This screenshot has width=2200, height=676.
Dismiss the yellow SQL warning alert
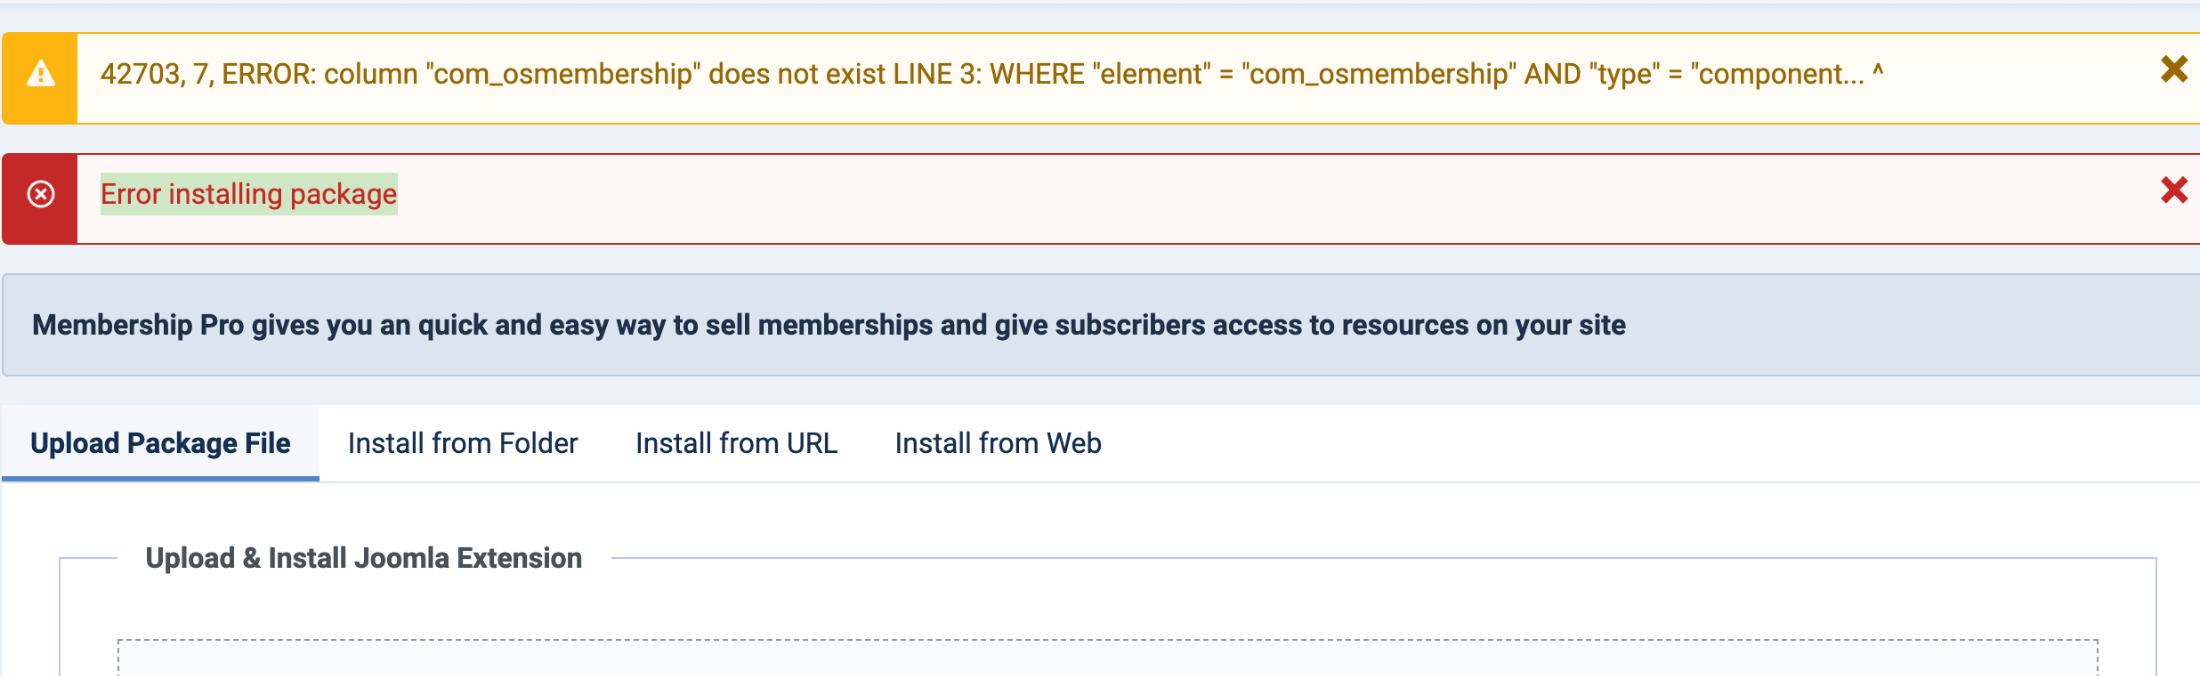[x=2174, y=69]
